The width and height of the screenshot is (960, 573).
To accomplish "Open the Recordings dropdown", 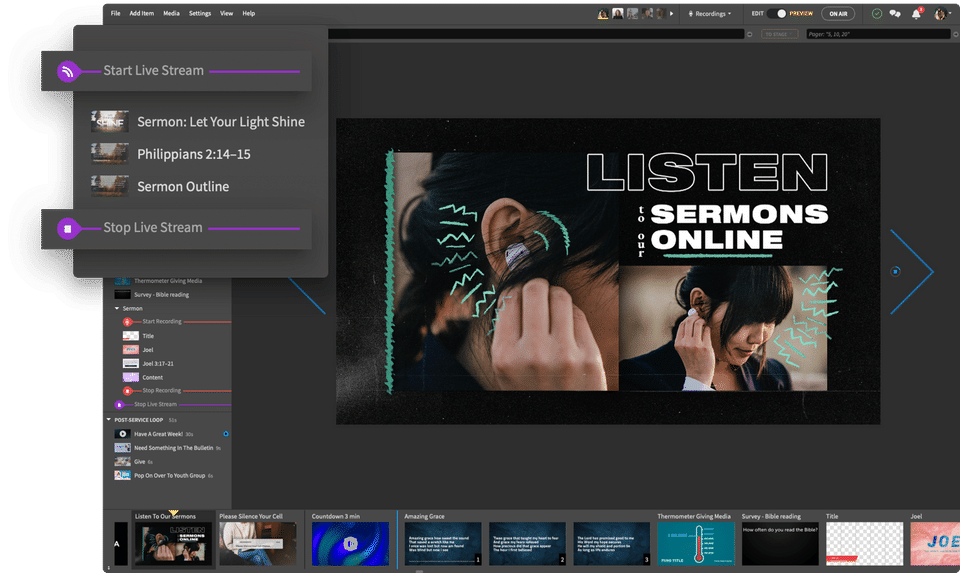I will coord(711,14).
